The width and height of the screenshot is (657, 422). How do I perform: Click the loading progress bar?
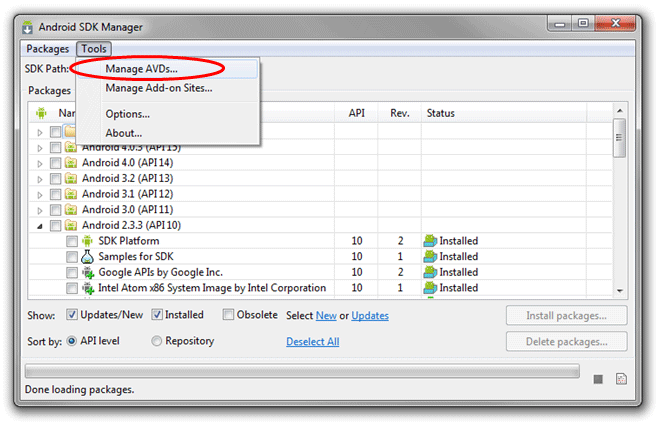click(302, 371)
